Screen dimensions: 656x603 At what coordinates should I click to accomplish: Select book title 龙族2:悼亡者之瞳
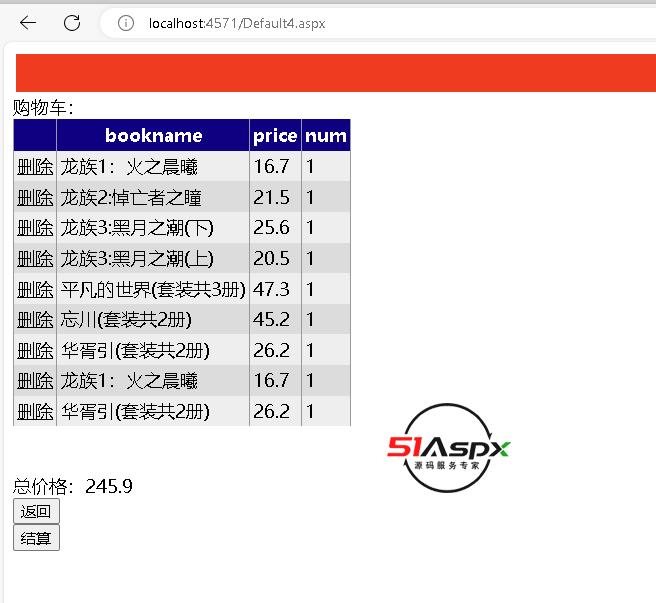click(131, 198)
